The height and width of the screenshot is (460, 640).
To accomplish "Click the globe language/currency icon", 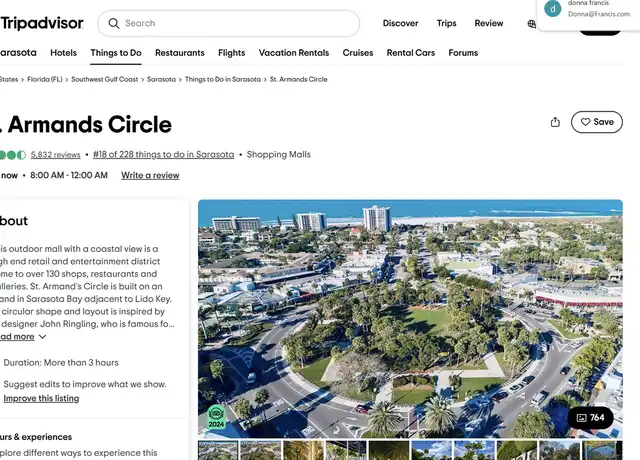I will tap(531, 24).
